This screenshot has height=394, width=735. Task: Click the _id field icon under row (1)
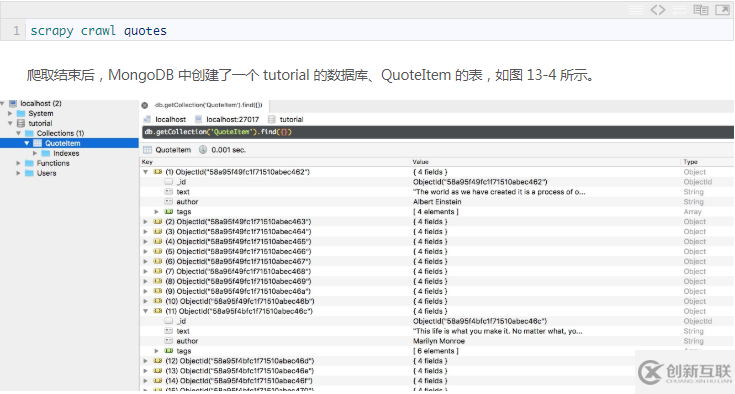(x=169, y=182)
